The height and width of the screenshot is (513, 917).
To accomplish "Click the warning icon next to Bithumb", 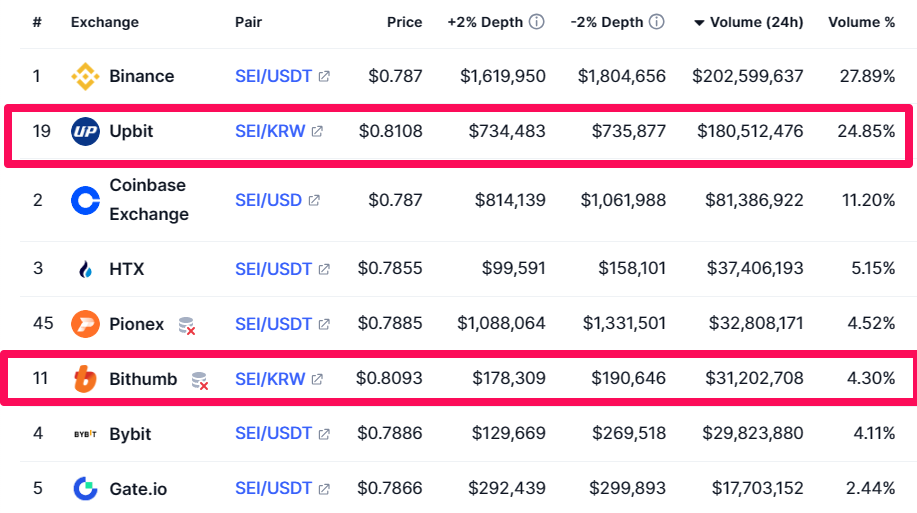I will coord(201,380).
